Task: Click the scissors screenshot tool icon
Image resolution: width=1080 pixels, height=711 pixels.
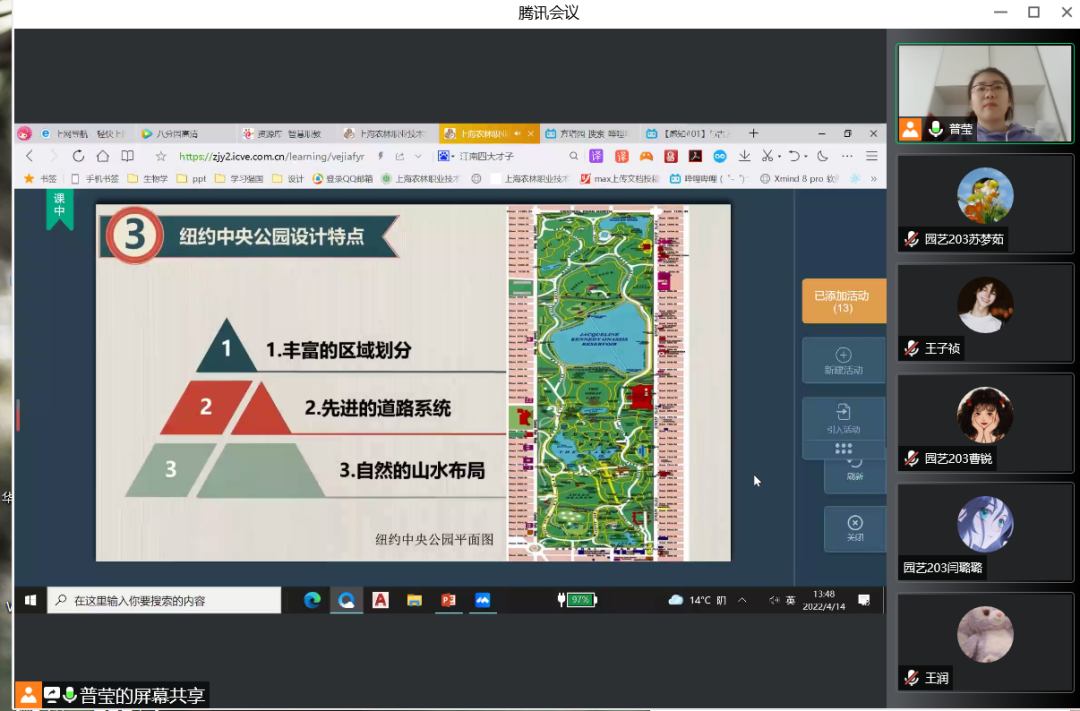Action: 766,156
